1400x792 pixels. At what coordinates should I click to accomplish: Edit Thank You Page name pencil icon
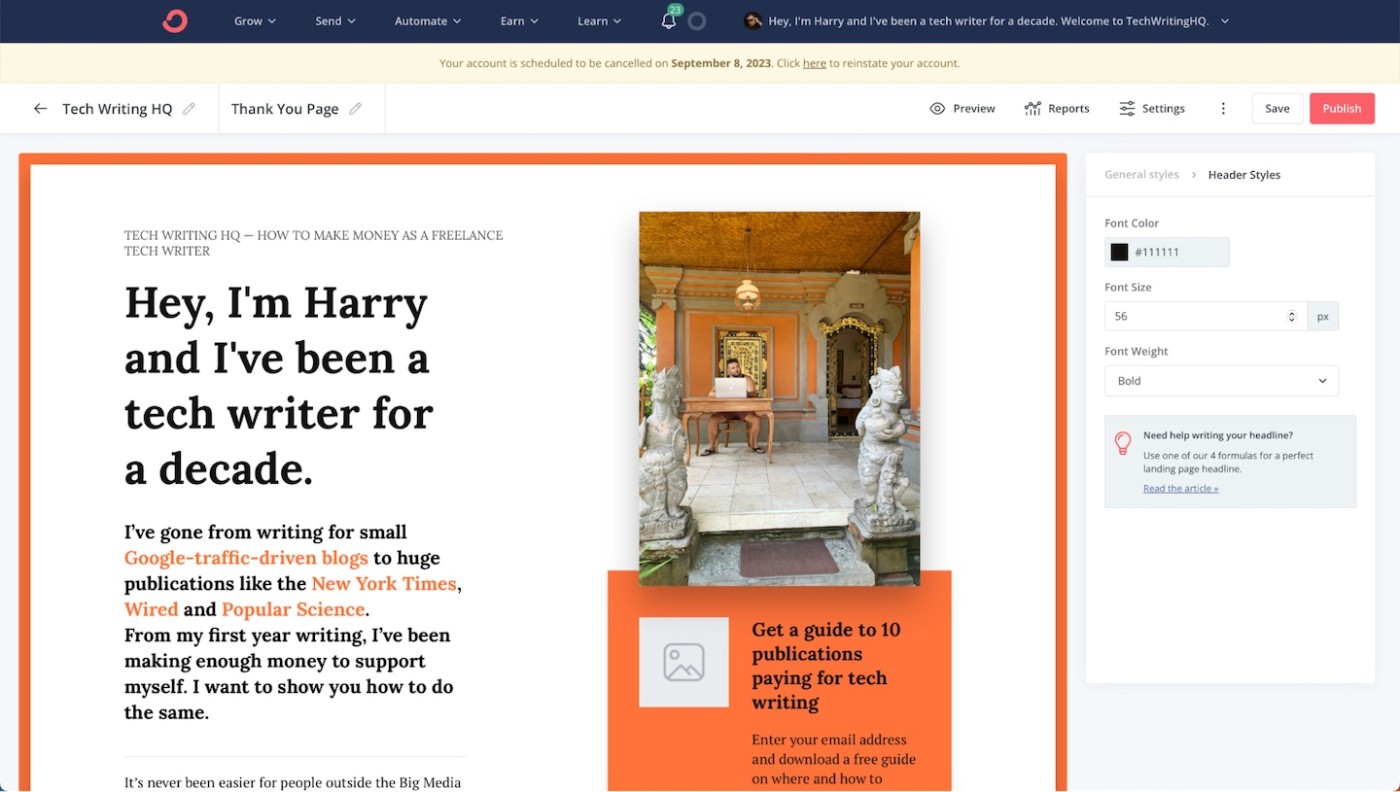coord(355,108)
